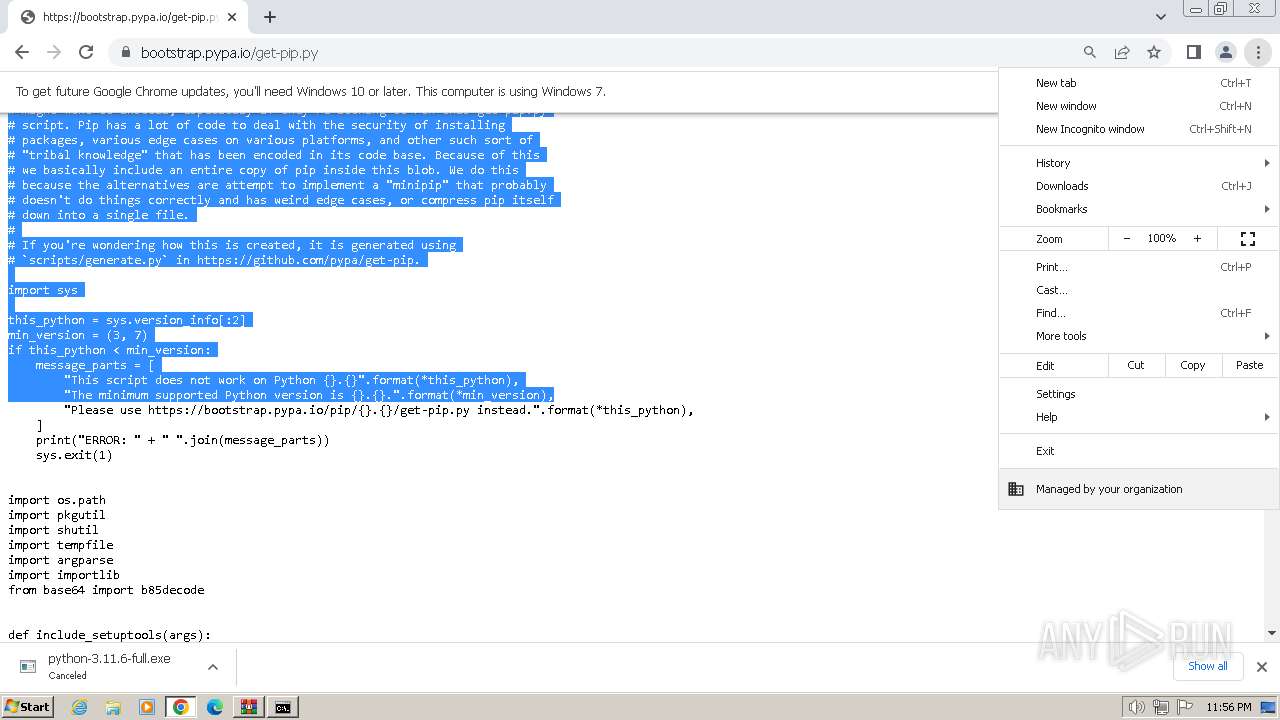Open the side panel
This screenshot has height=720, width=1280.
point(1193,52)
